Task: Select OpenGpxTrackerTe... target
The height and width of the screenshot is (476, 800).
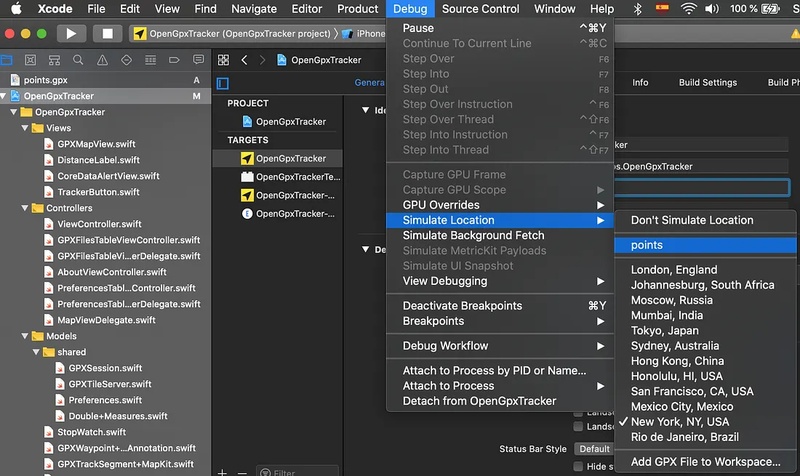Action: pos(290,177)
